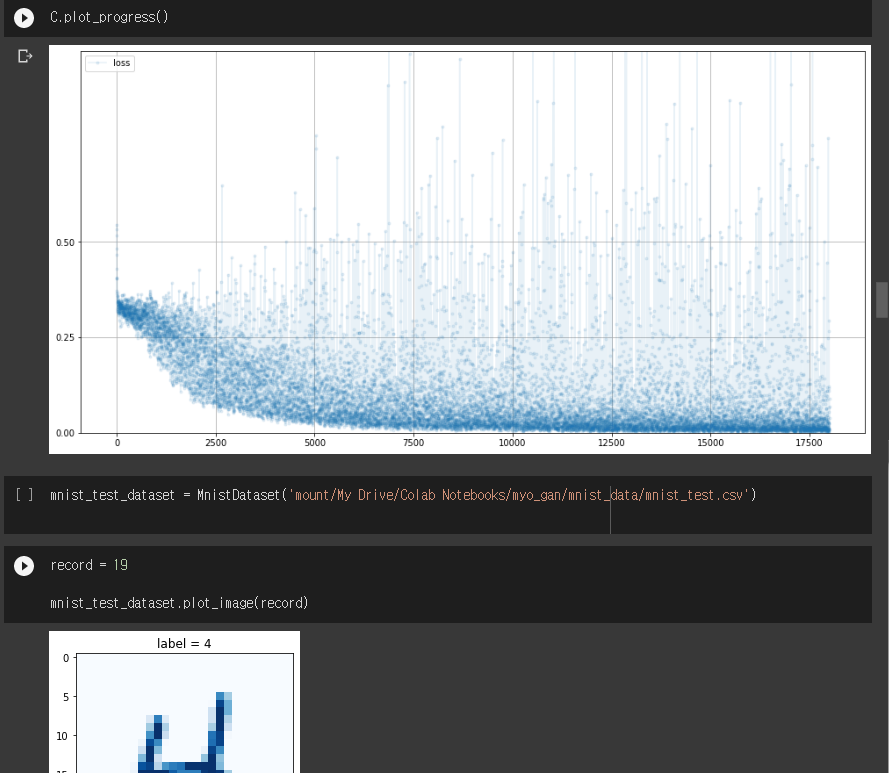Image resolution: width=889 pixels, height=773 pixels.
Task: Click the 0.00 y-axis tick label
Action: point(65,433)
